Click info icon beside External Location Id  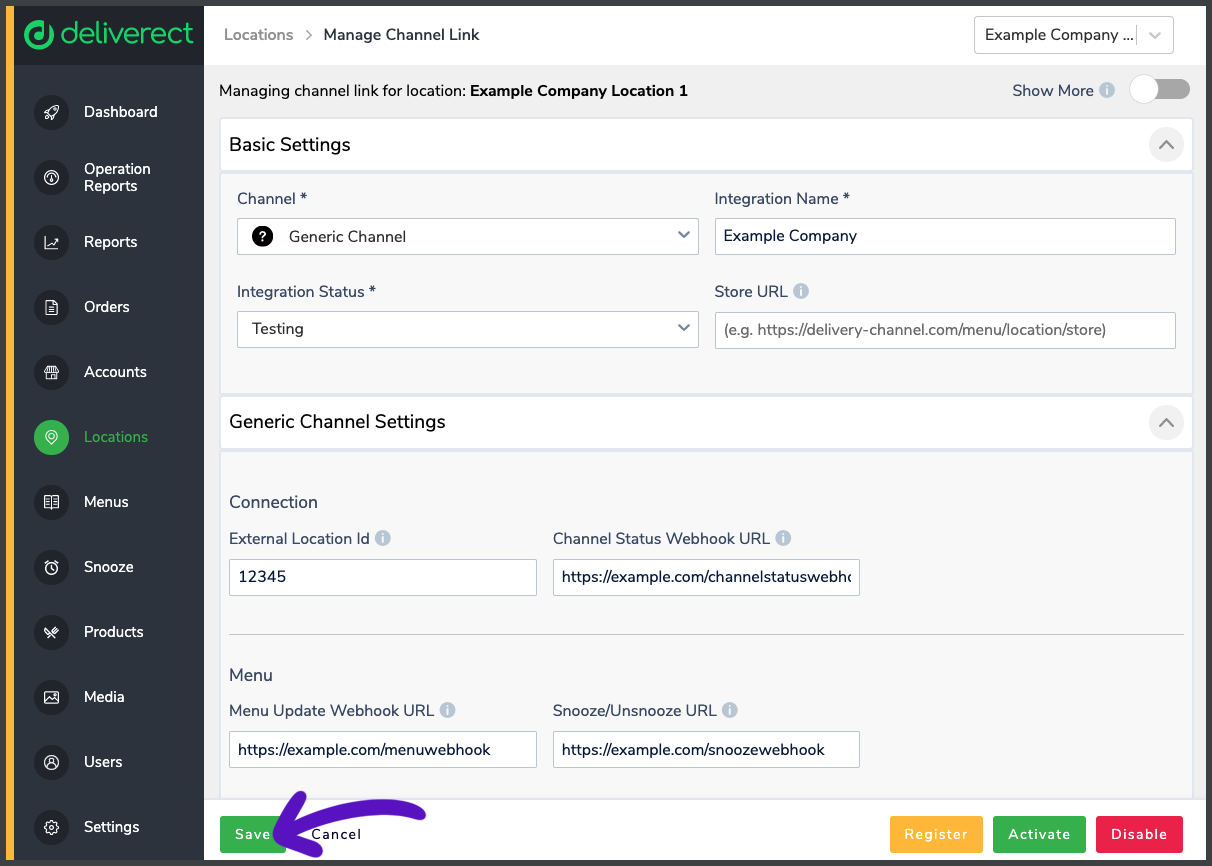tap(383, 538)
